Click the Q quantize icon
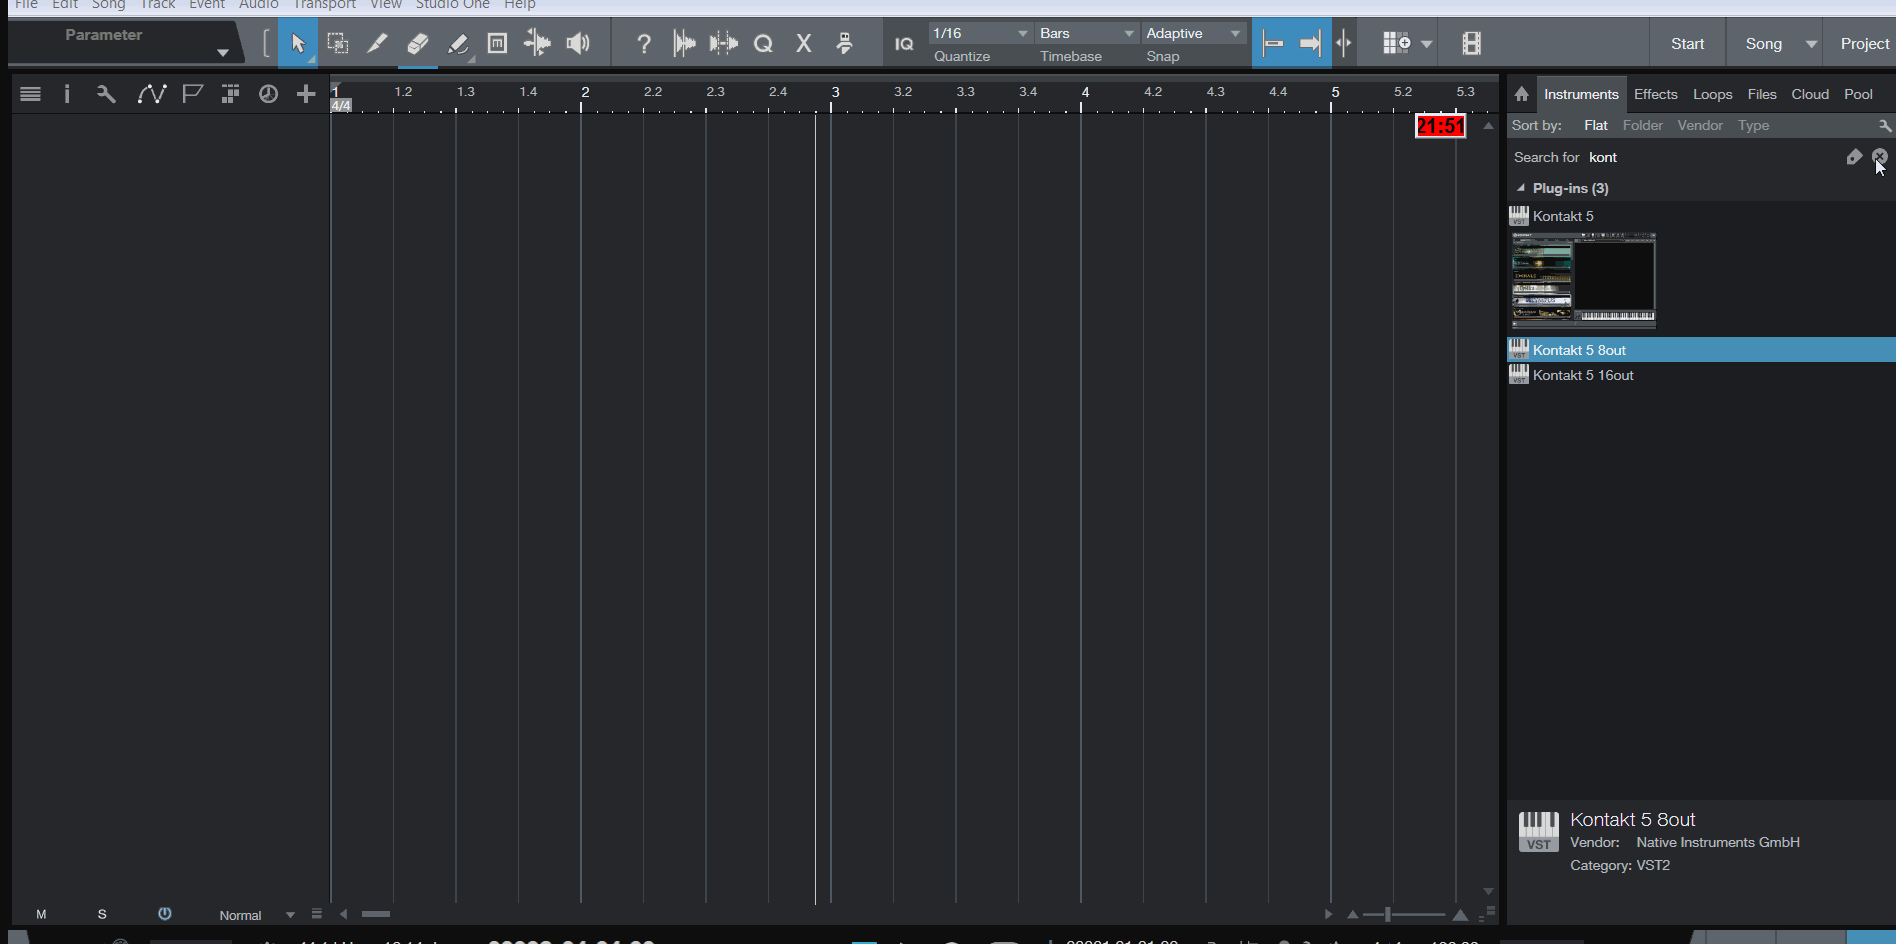1896x944 pixels. [x=763, y=43]
